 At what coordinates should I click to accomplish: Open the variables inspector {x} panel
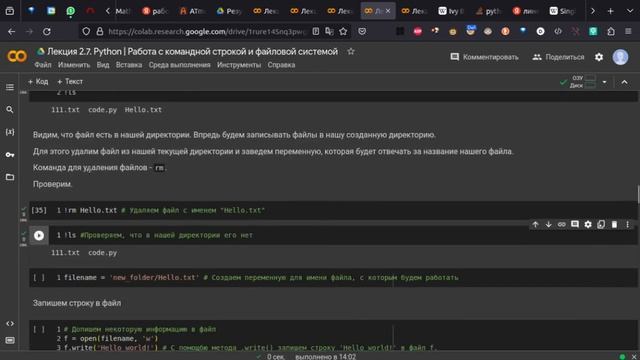10,132
